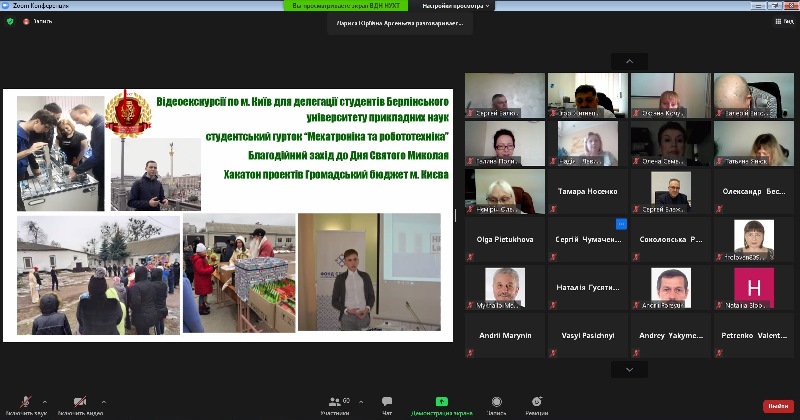The height and width of the screenshot is (420, 800).
Task: Click muted mic icon on Andrii Marynin tile
Action: pos(470,353)
